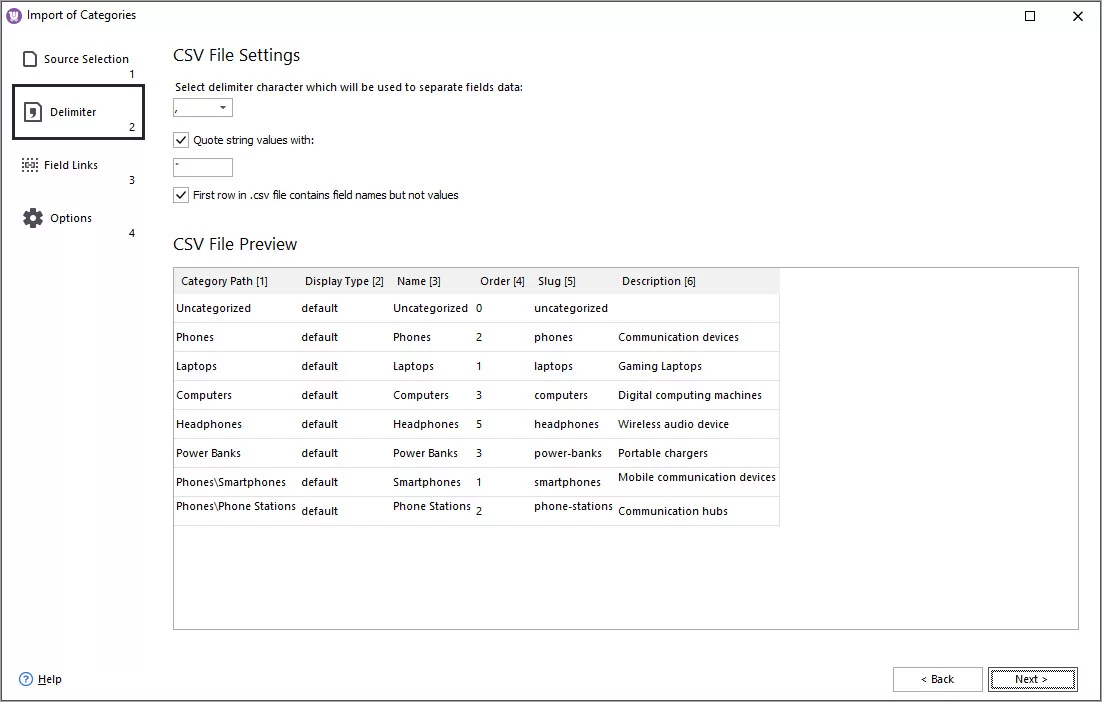Go back using the Back button
1102x702 pixels.
tap(937, 679)
